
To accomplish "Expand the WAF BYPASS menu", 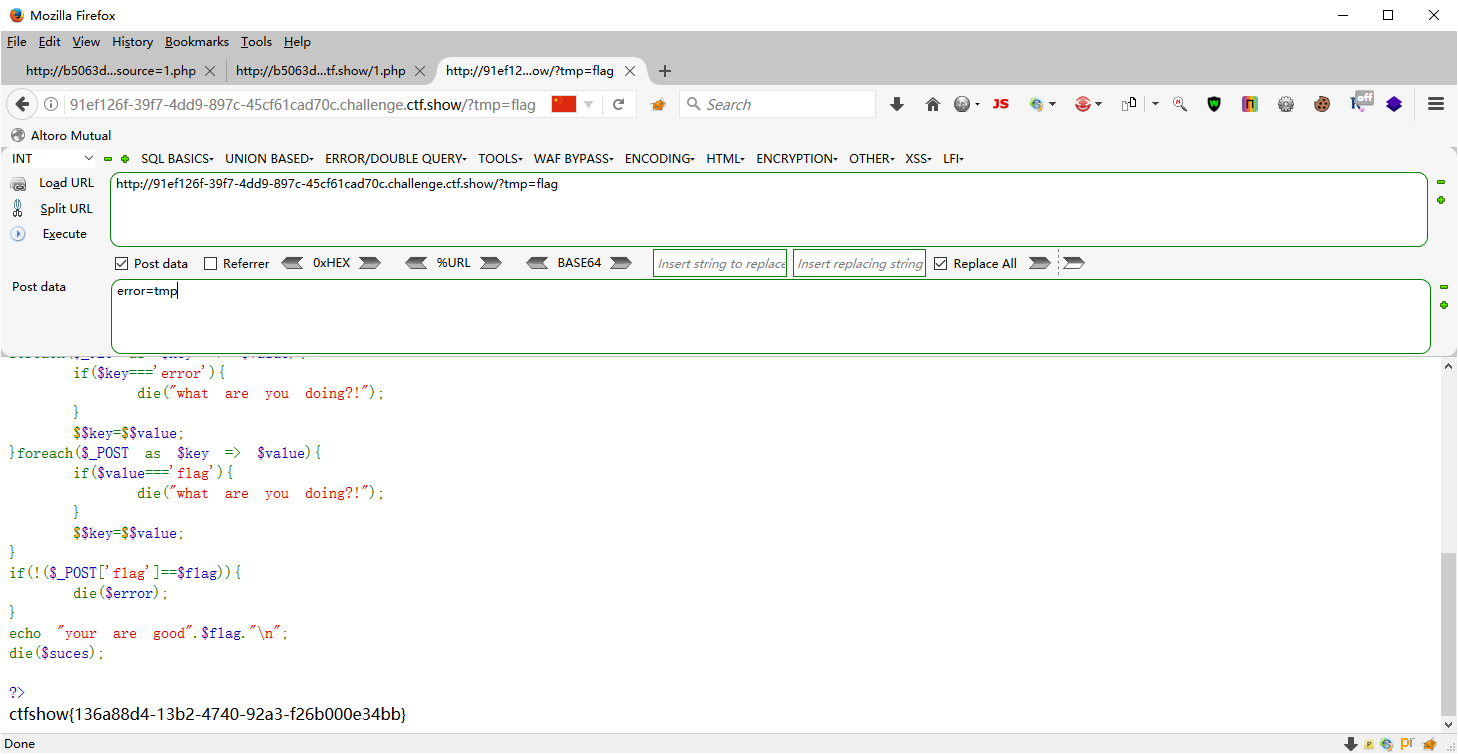I will [574, 159].
